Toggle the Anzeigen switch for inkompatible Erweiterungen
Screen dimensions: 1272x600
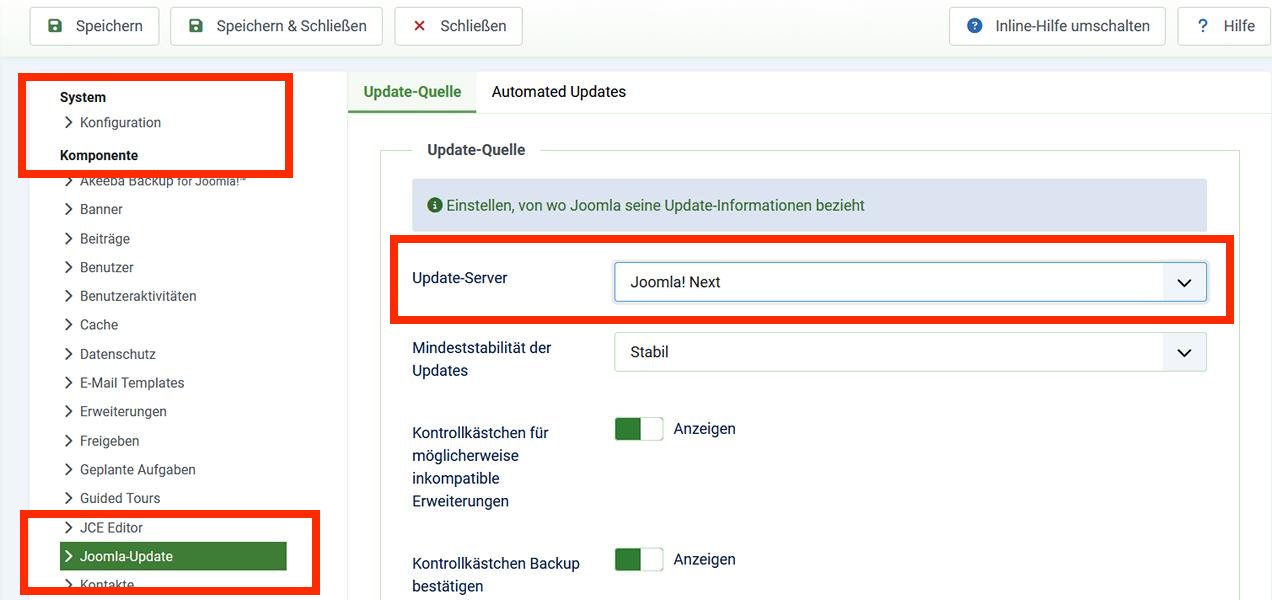pos(638,428)
